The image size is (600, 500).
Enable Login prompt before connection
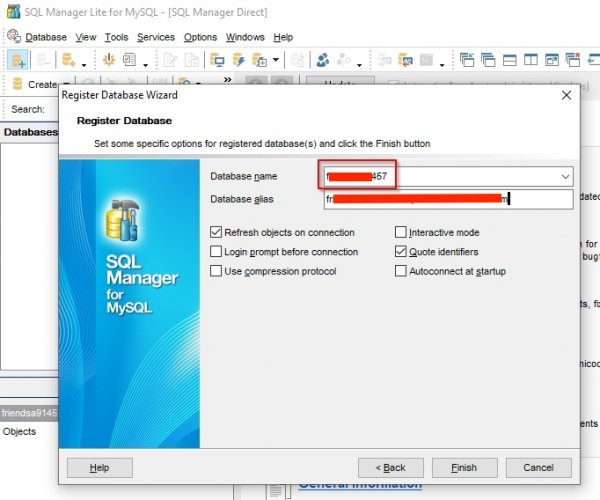click(x=216, y=252)
